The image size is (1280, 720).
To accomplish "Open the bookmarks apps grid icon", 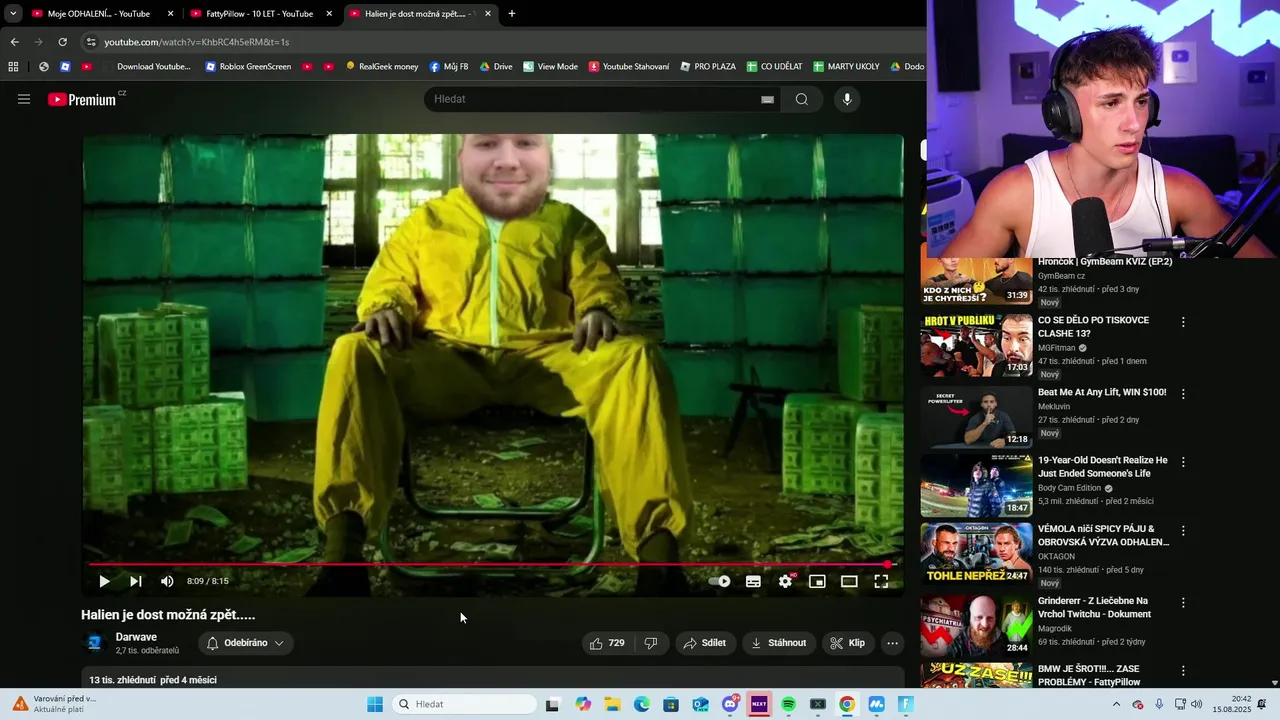I will pyautogui.click(x=13, y=67).
